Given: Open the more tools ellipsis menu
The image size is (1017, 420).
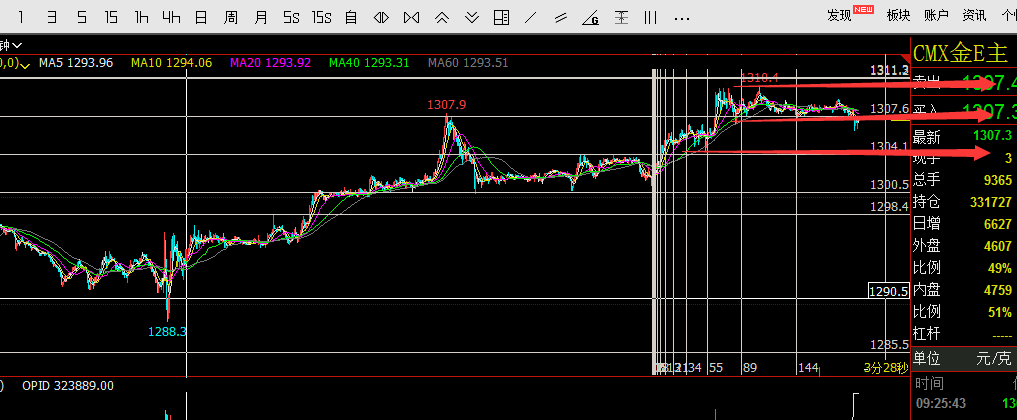Looking at the screenshot, I should click(682, 17).
